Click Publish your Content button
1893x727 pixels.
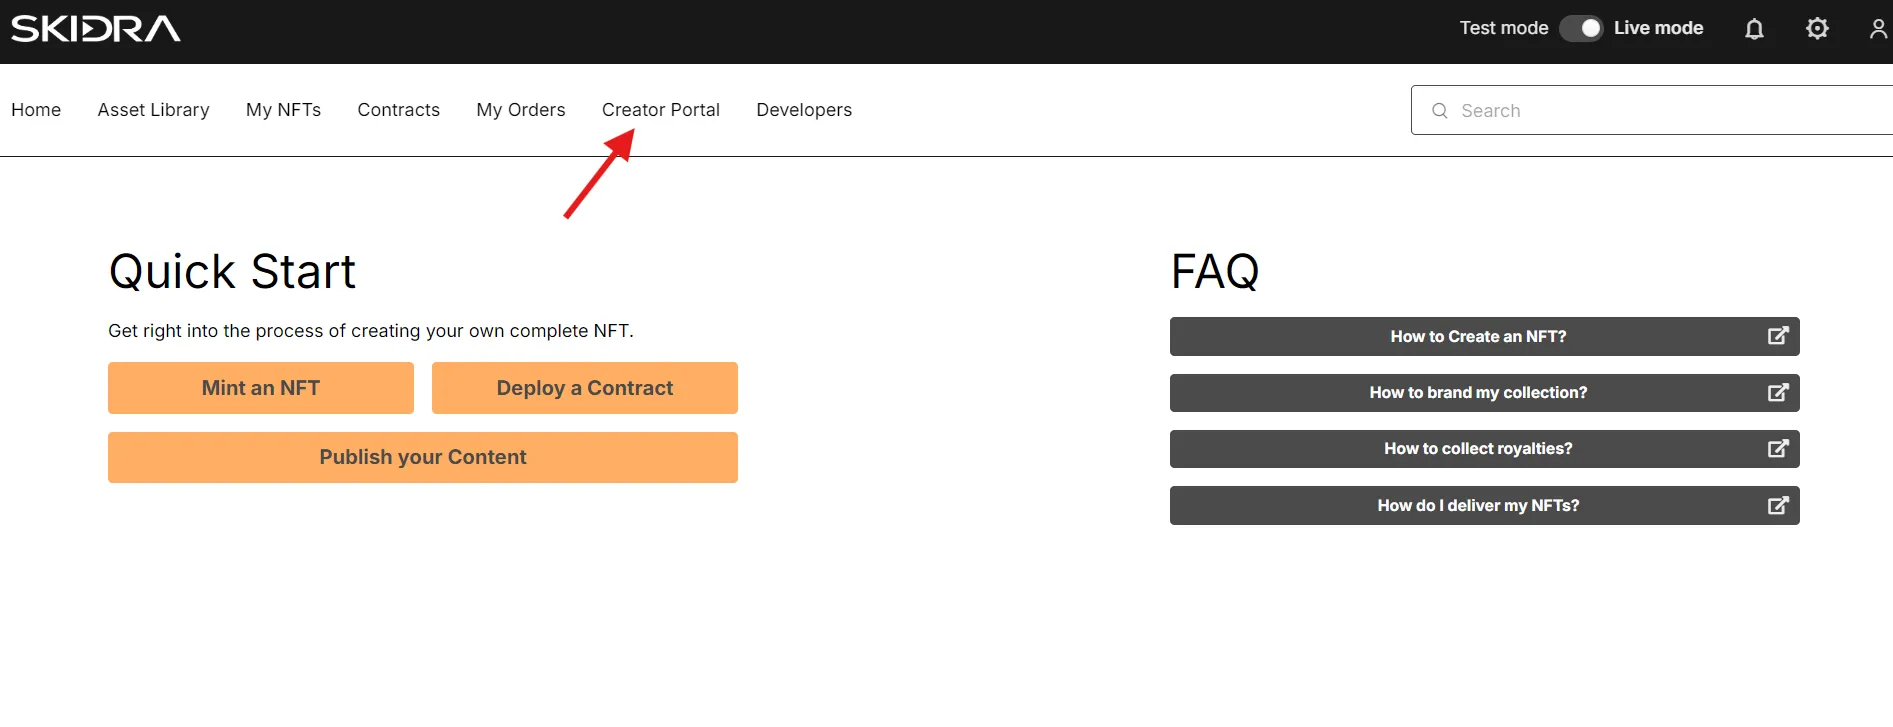[x=423, y=457]
